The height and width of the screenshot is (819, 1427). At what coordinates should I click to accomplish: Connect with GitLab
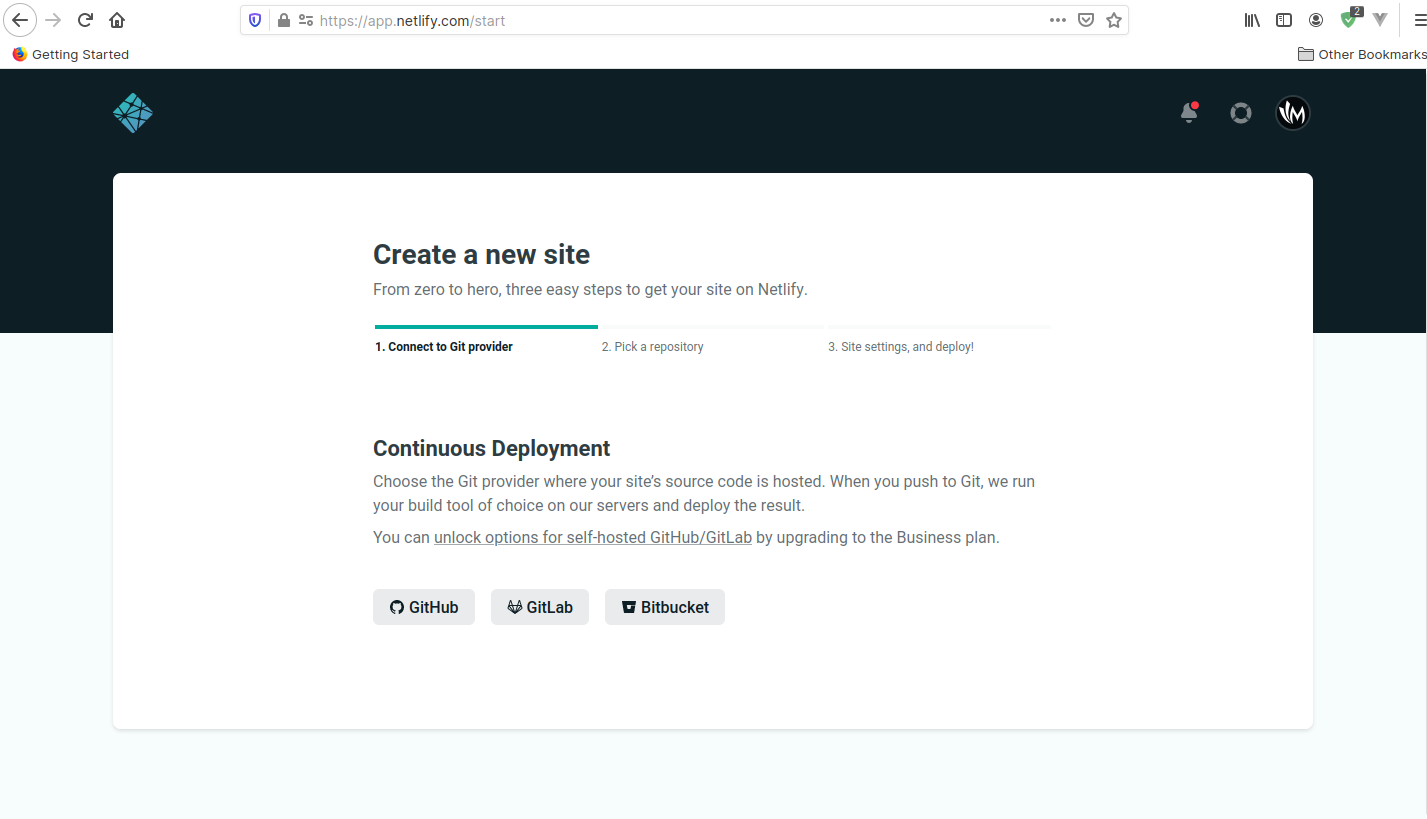pos(540,607)
